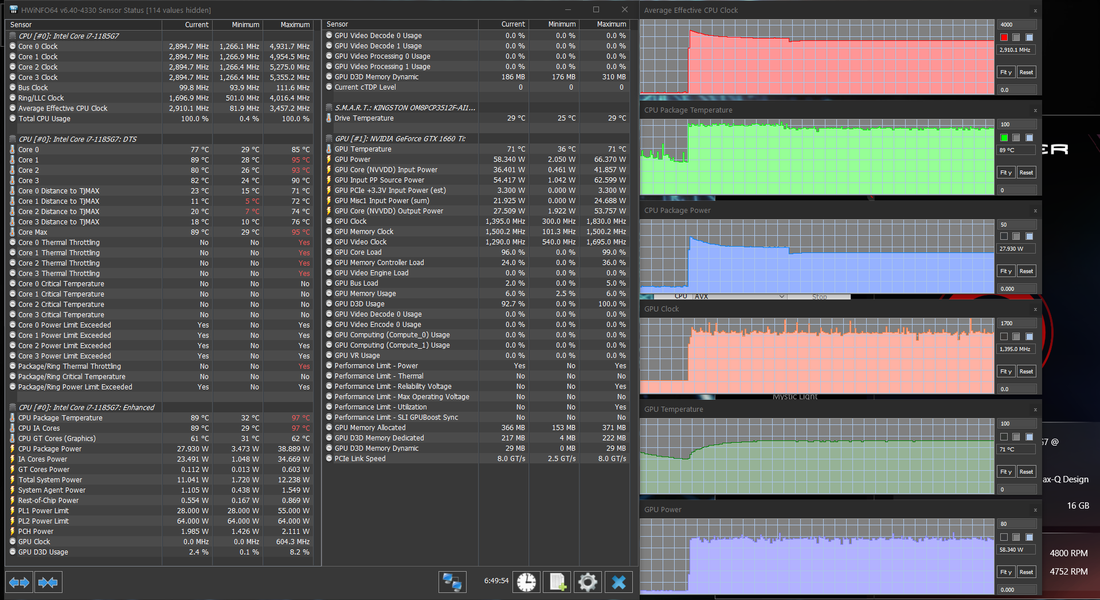Click the circle icon beside PCIe Link Speed

(329, 458)
